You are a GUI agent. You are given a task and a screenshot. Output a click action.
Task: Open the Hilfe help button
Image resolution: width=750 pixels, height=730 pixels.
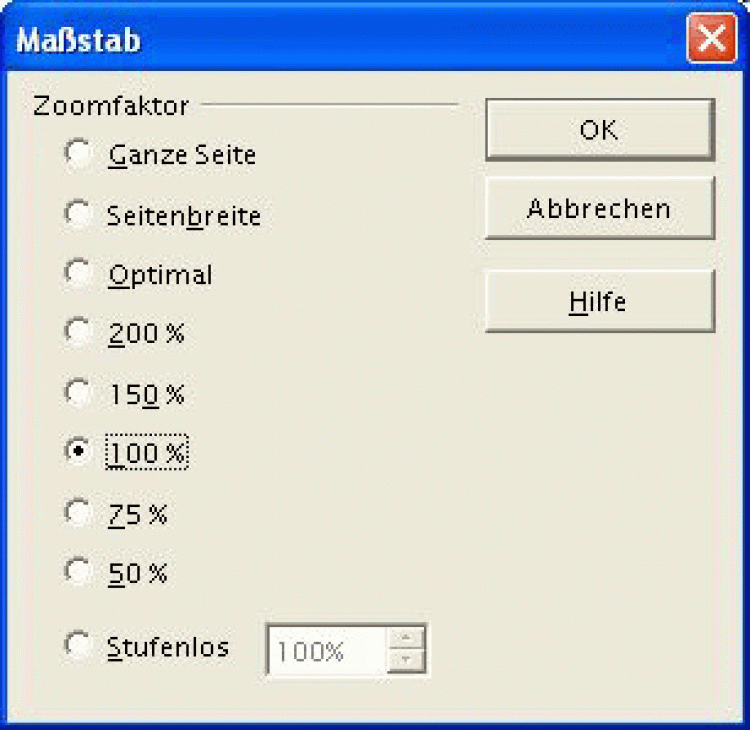[x=598, y=301]
